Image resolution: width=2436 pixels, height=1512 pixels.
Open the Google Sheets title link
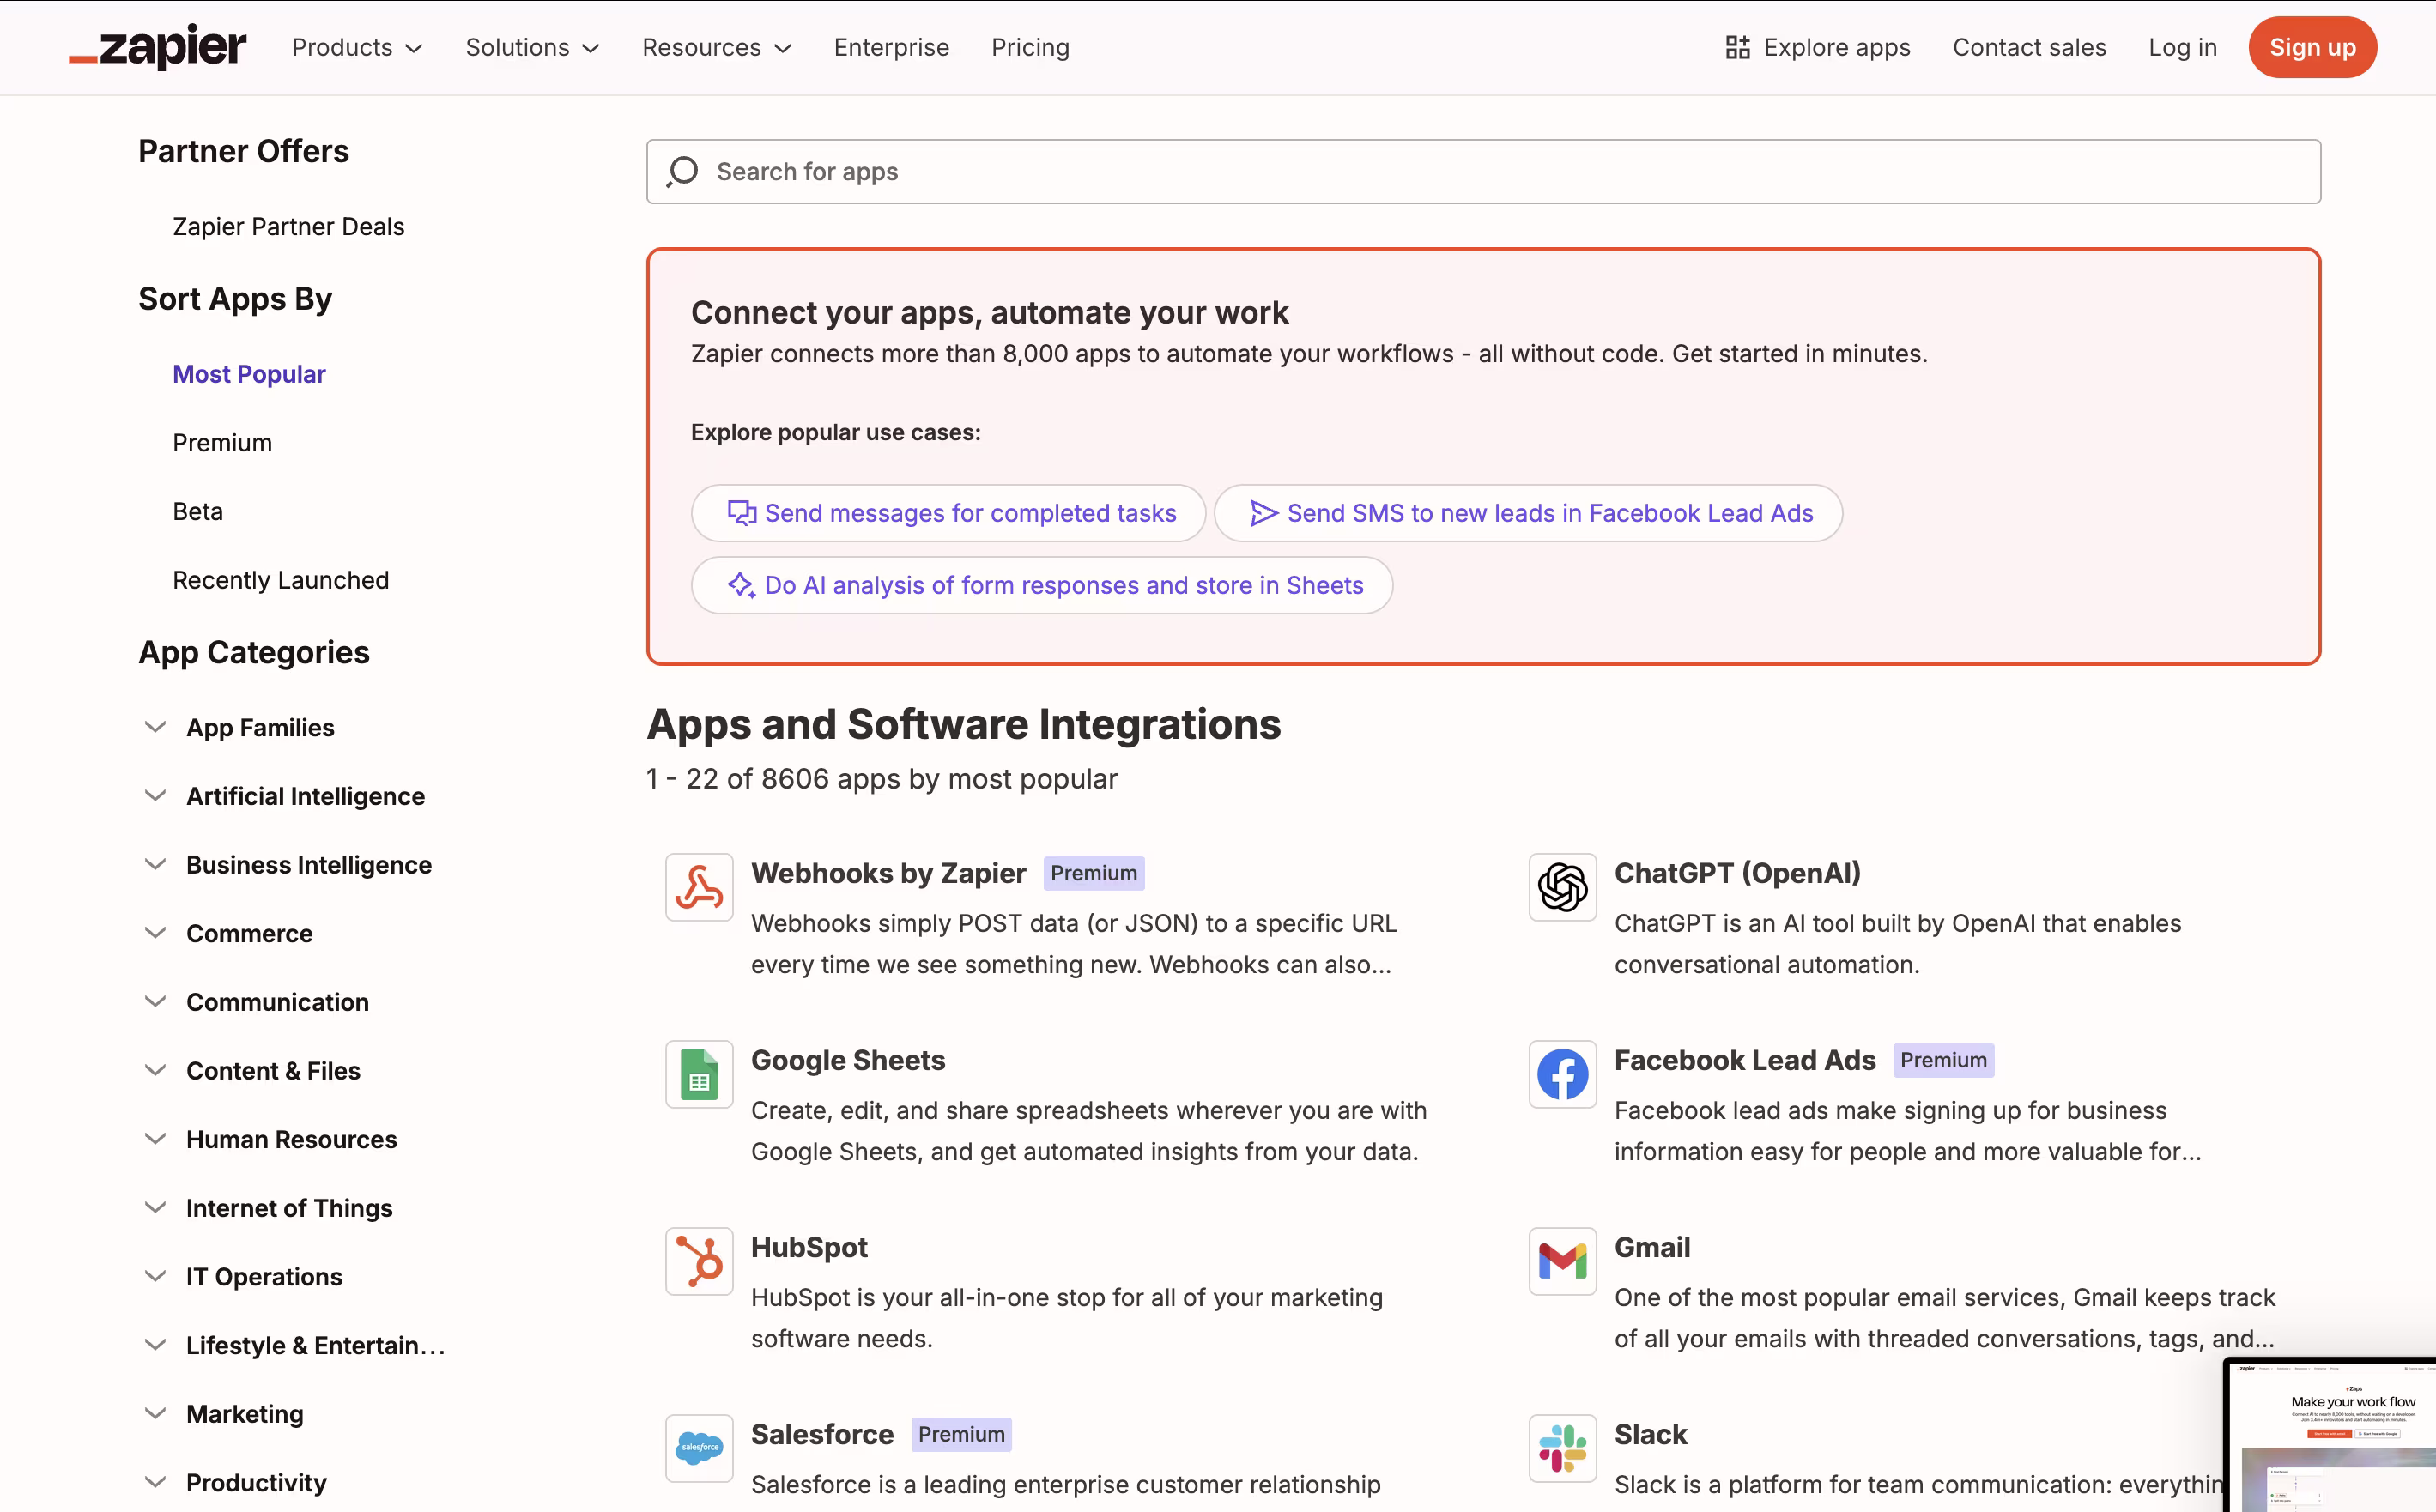(x=848, y=1060)
